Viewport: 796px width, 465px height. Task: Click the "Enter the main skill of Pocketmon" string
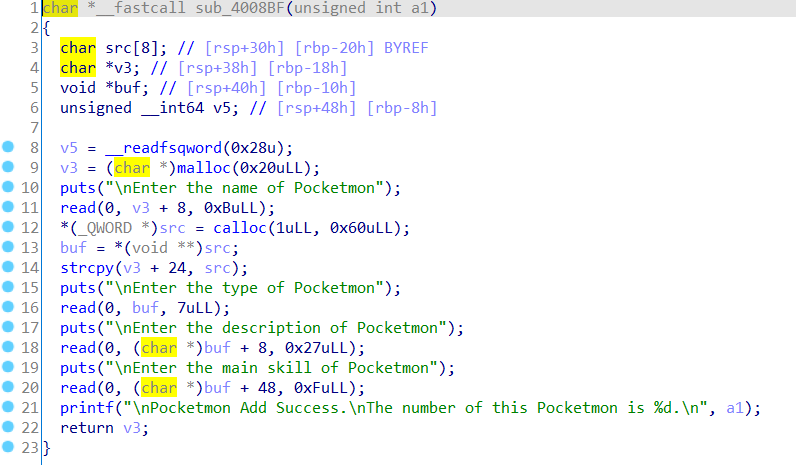point(271,368)
